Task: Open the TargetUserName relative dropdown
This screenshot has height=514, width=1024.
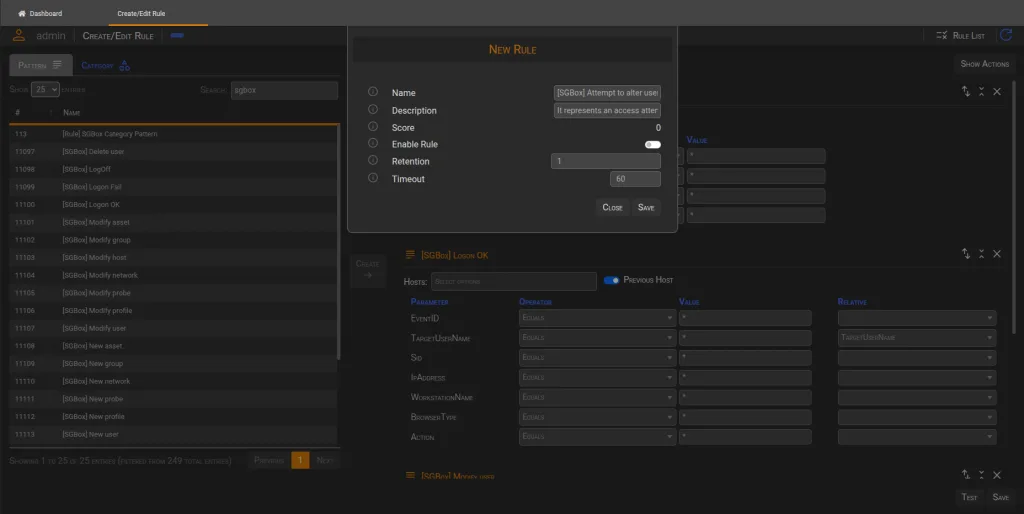Action: [917, 338]
